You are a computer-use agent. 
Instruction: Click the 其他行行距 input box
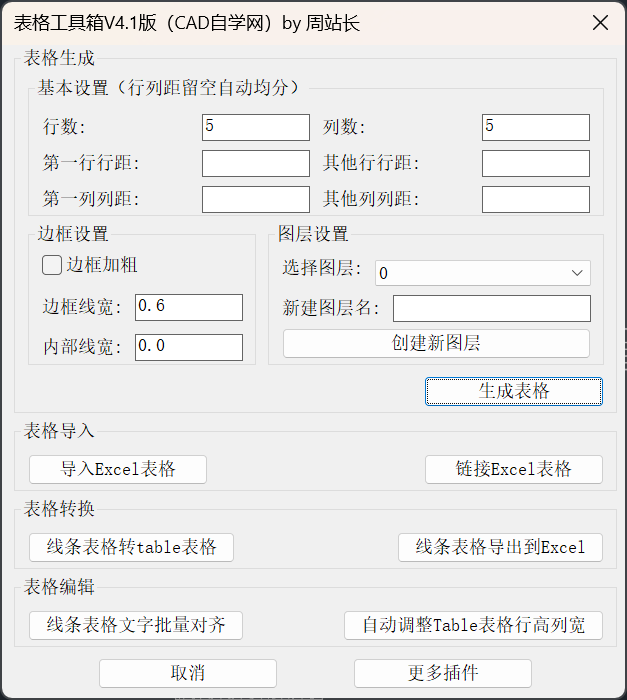point(536,163)
